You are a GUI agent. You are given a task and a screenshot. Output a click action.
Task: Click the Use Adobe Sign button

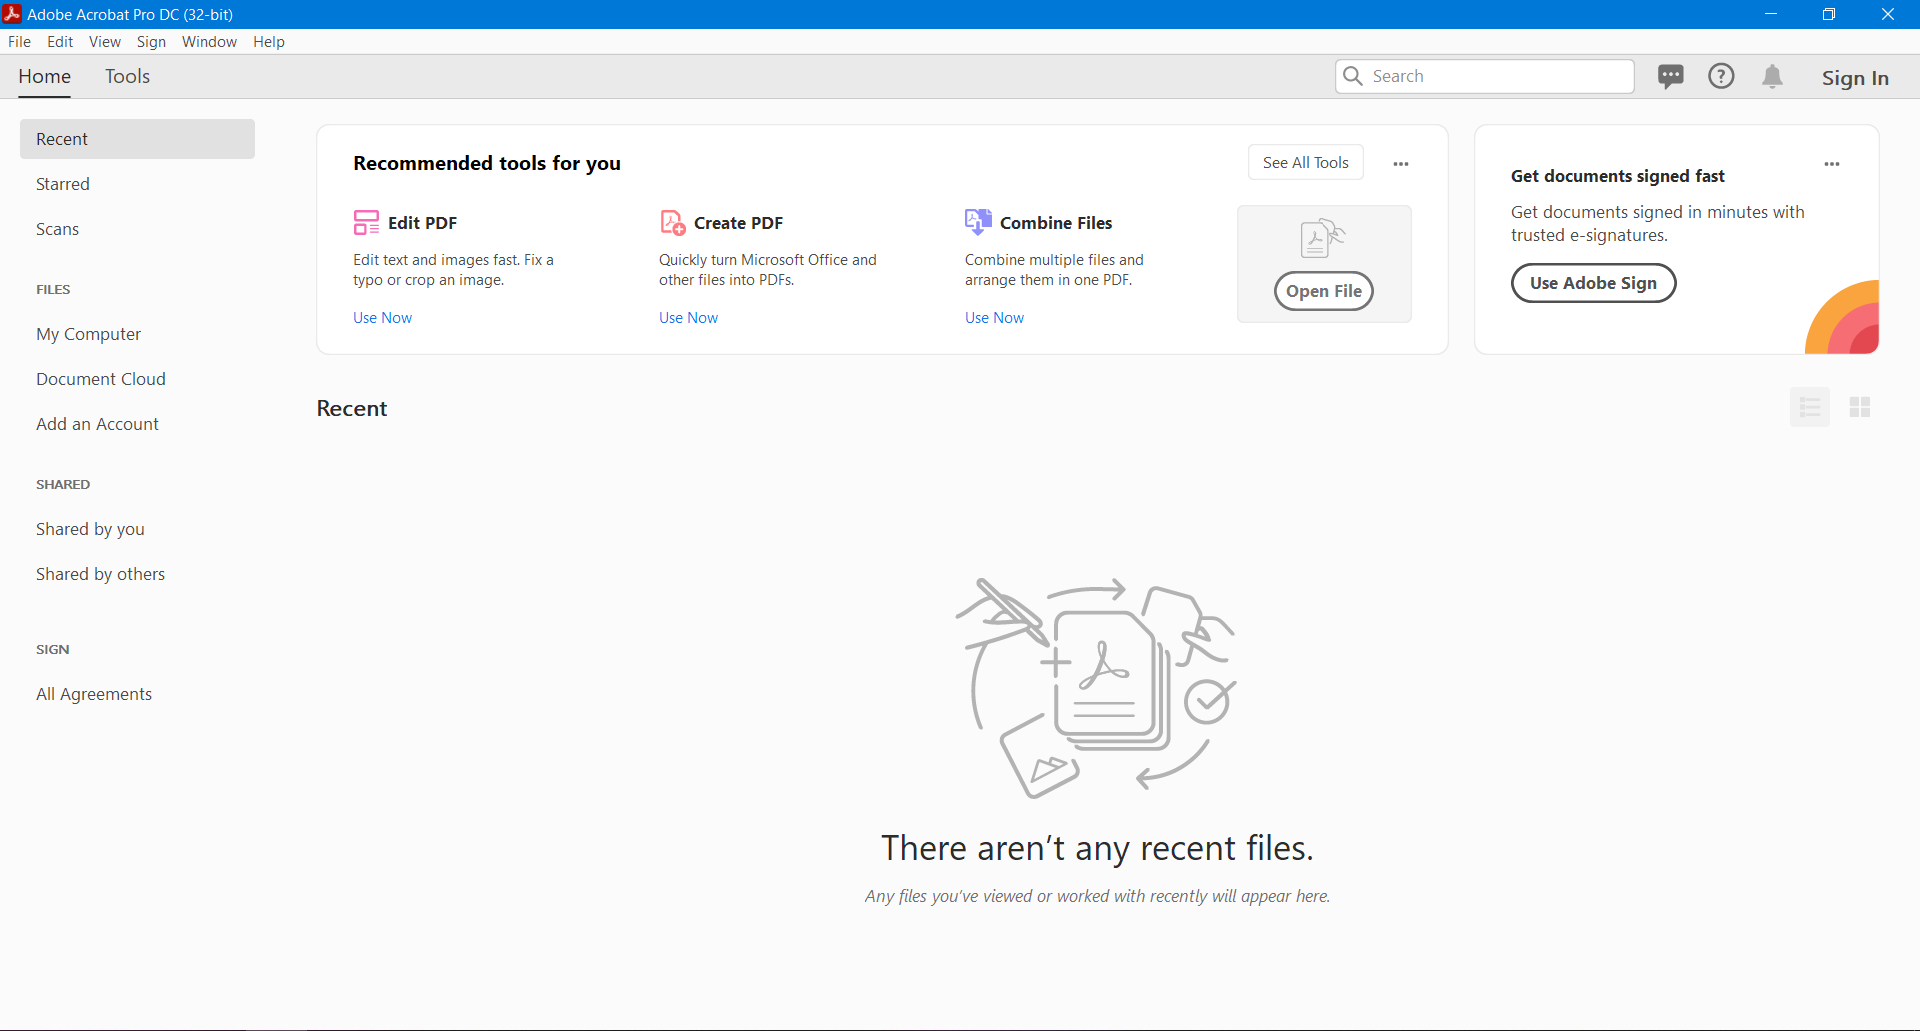point(1593,283)
